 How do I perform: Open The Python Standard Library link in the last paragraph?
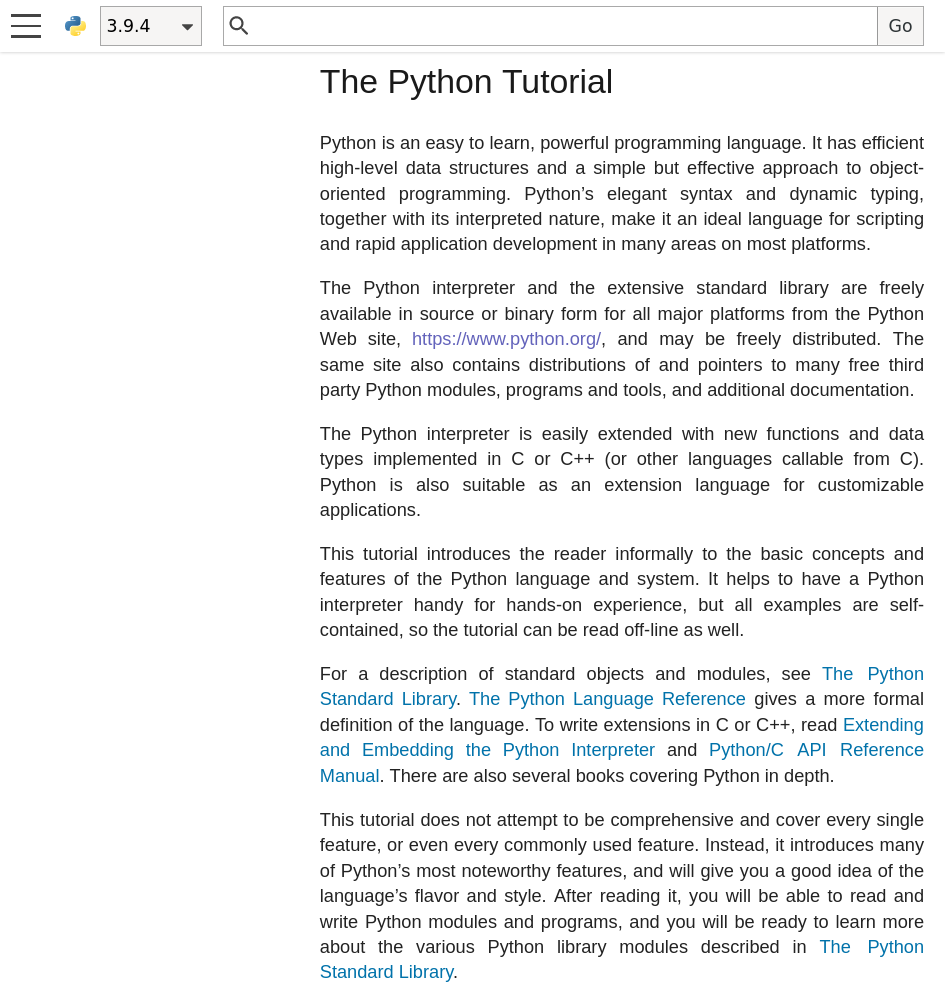[x=387, y=972]
